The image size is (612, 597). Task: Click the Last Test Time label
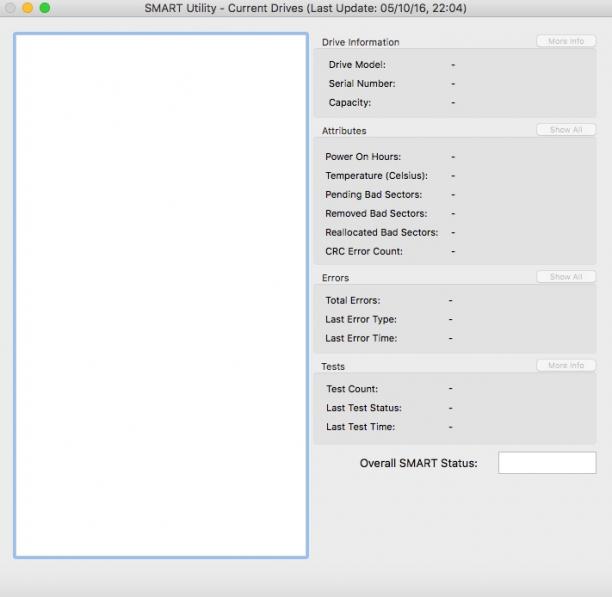coord(361,427)
